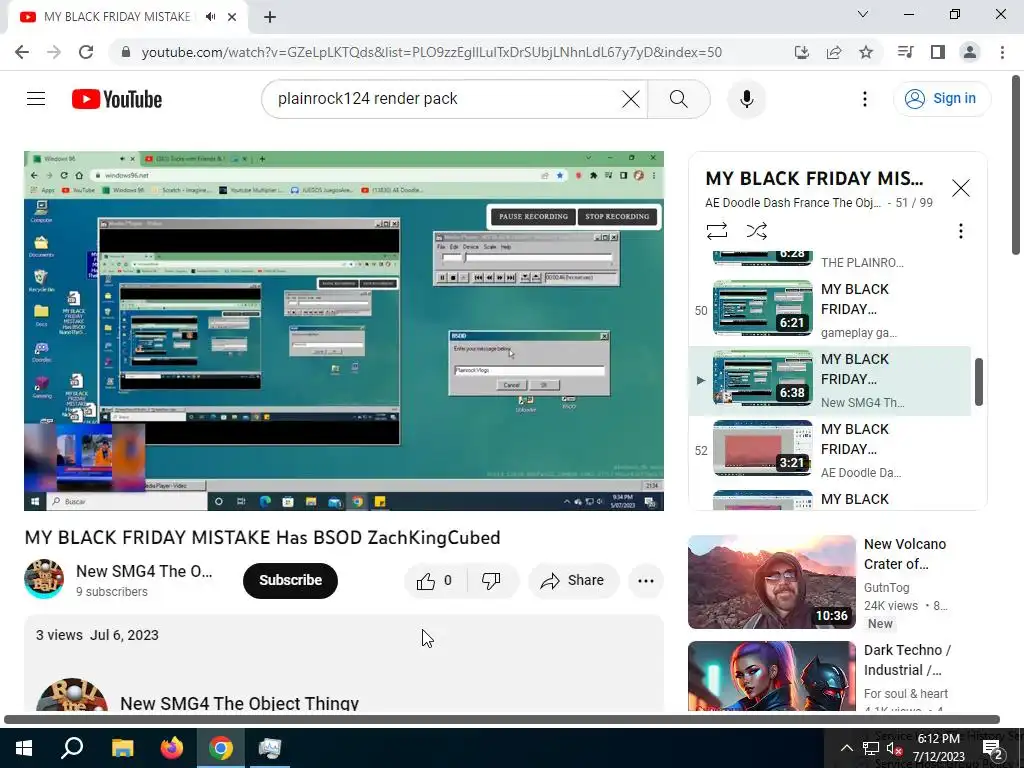This screenshot has height=768, width=1024.
Task: Bookmark this tab with star
Action: pyautogui.click(x=866, y=52)
